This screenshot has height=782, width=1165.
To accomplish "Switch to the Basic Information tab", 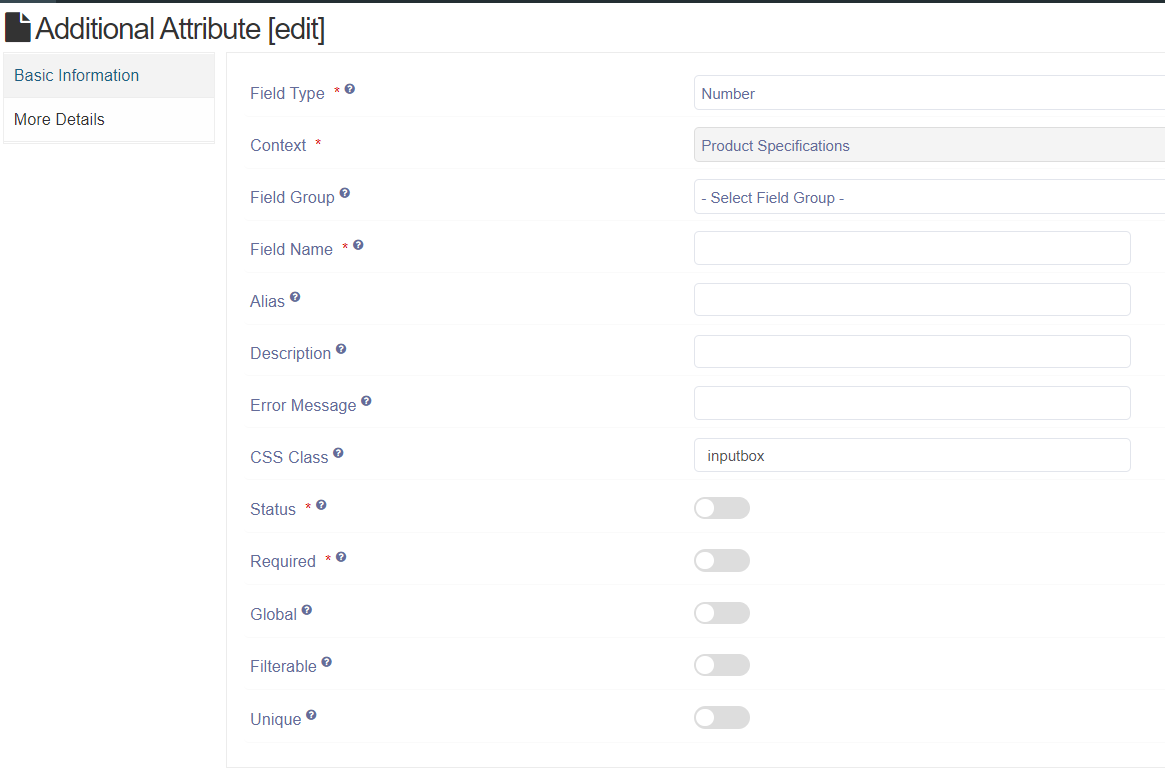I will (x=77, y=75).
